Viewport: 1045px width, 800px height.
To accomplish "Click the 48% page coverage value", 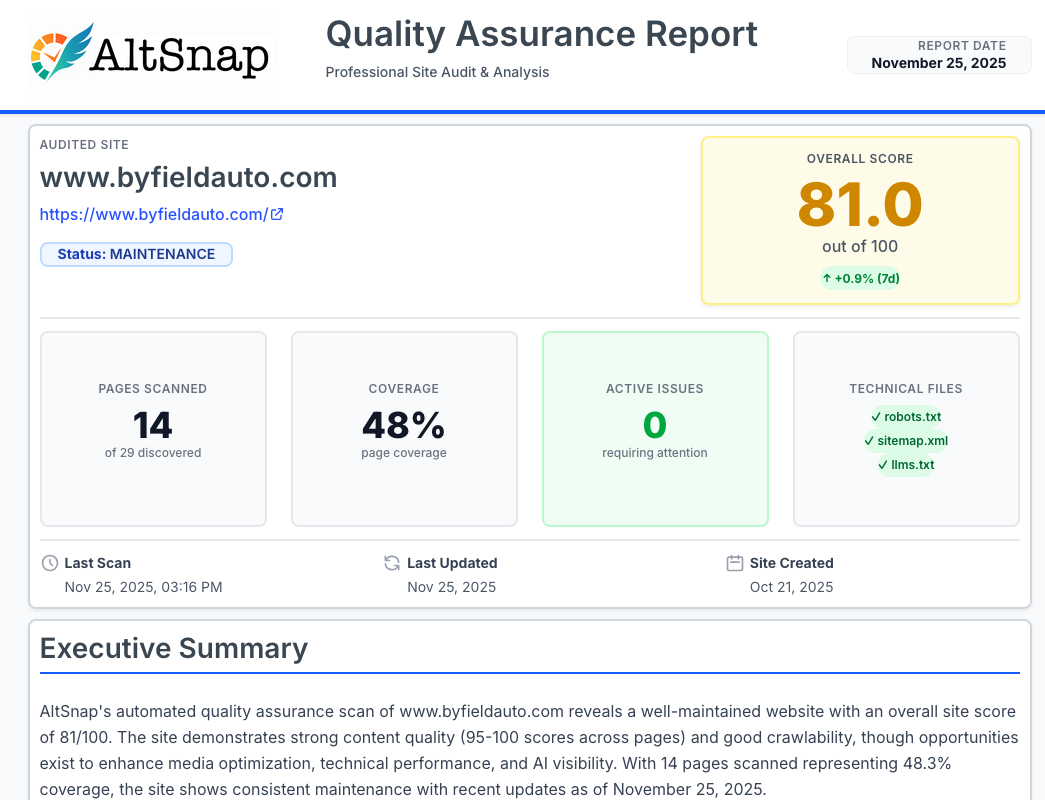I will click(403, 426).
